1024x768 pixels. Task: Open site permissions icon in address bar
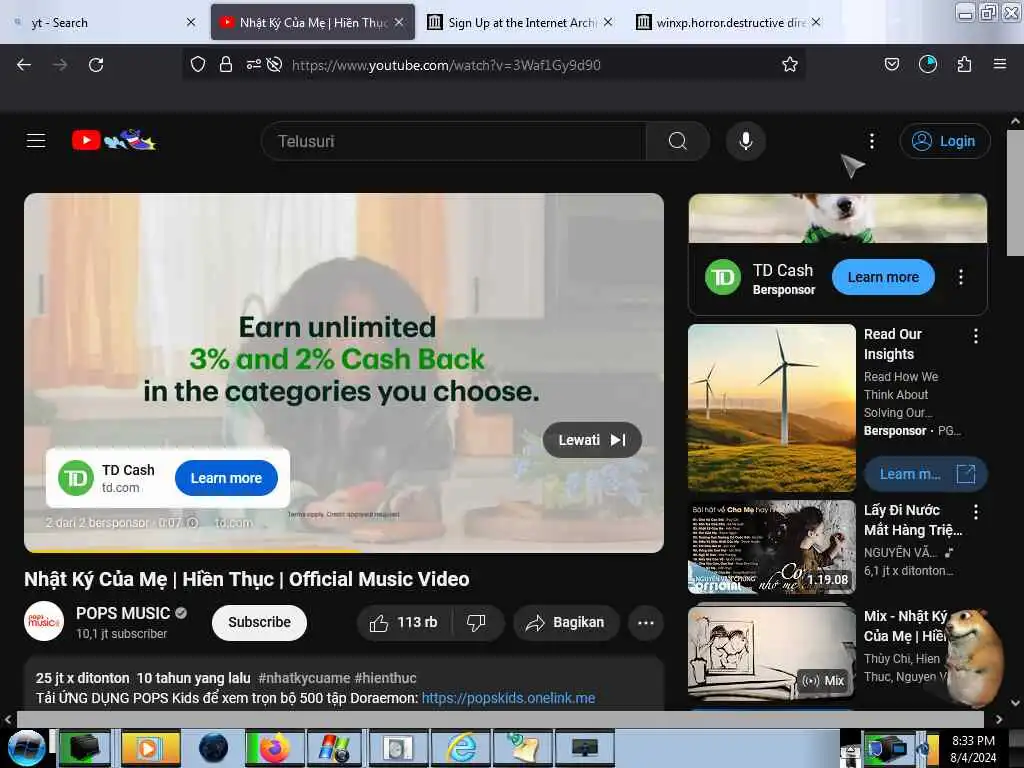pos(253,64)
